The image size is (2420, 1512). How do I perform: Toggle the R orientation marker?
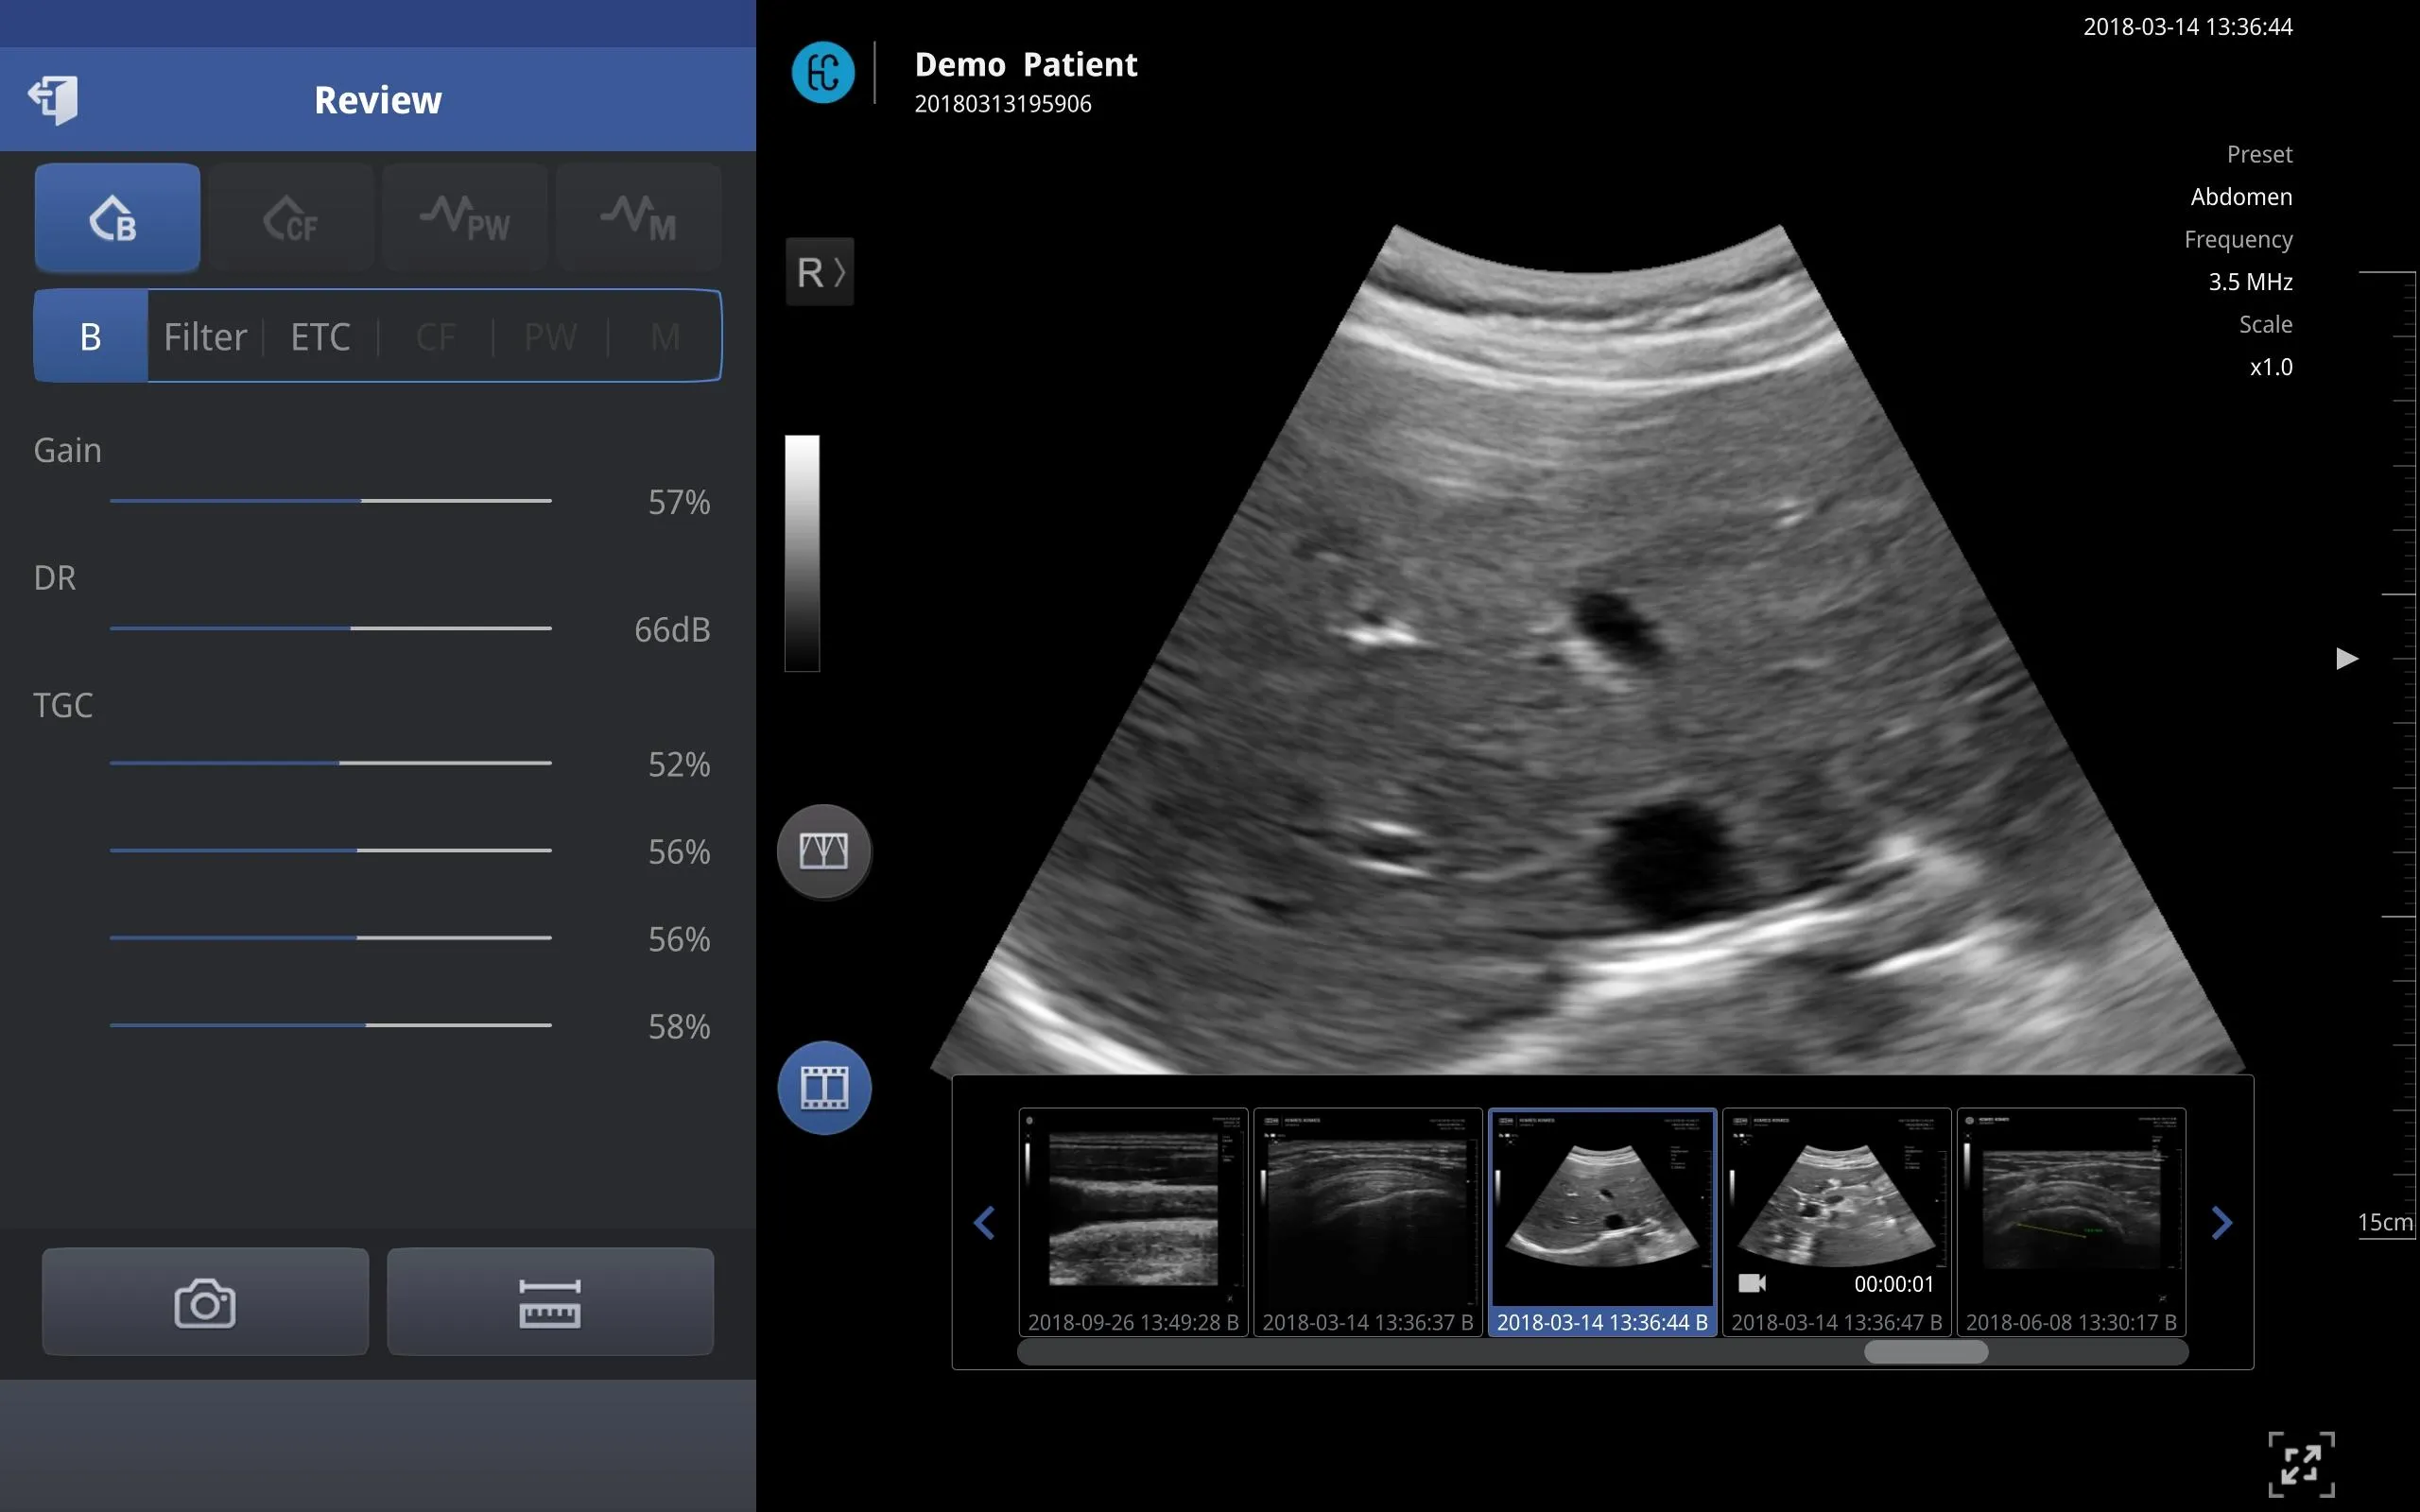tap(819, 271)
